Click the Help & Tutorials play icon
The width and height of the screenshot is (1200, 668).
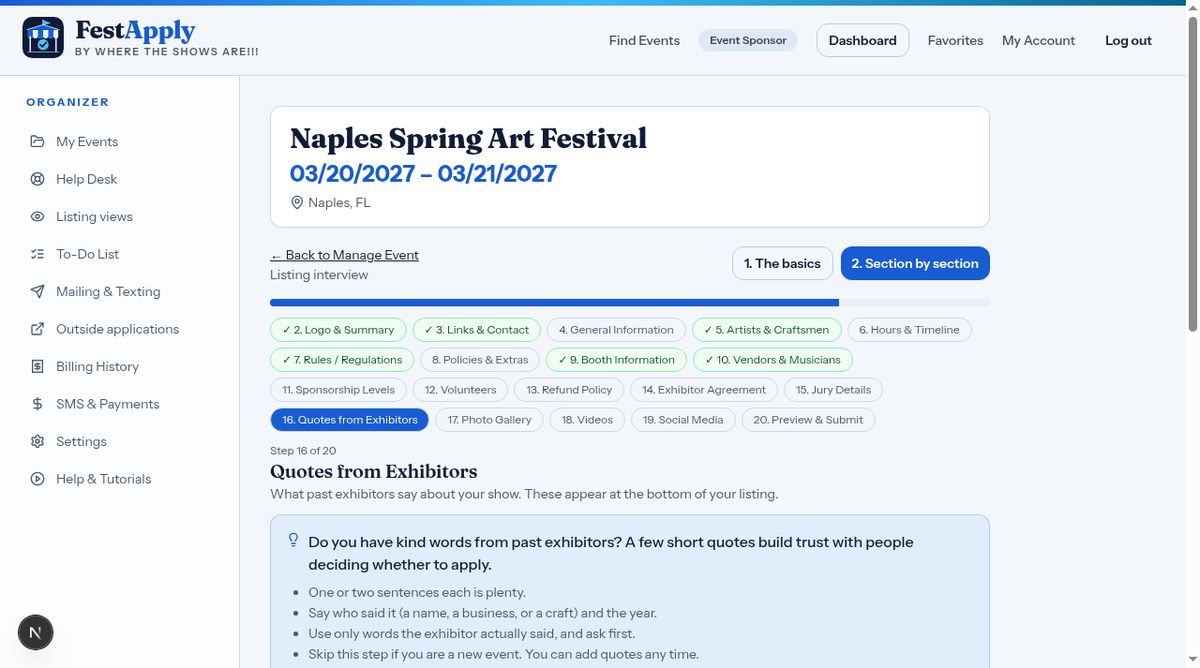pyautogui.click(x=37, y=479)
